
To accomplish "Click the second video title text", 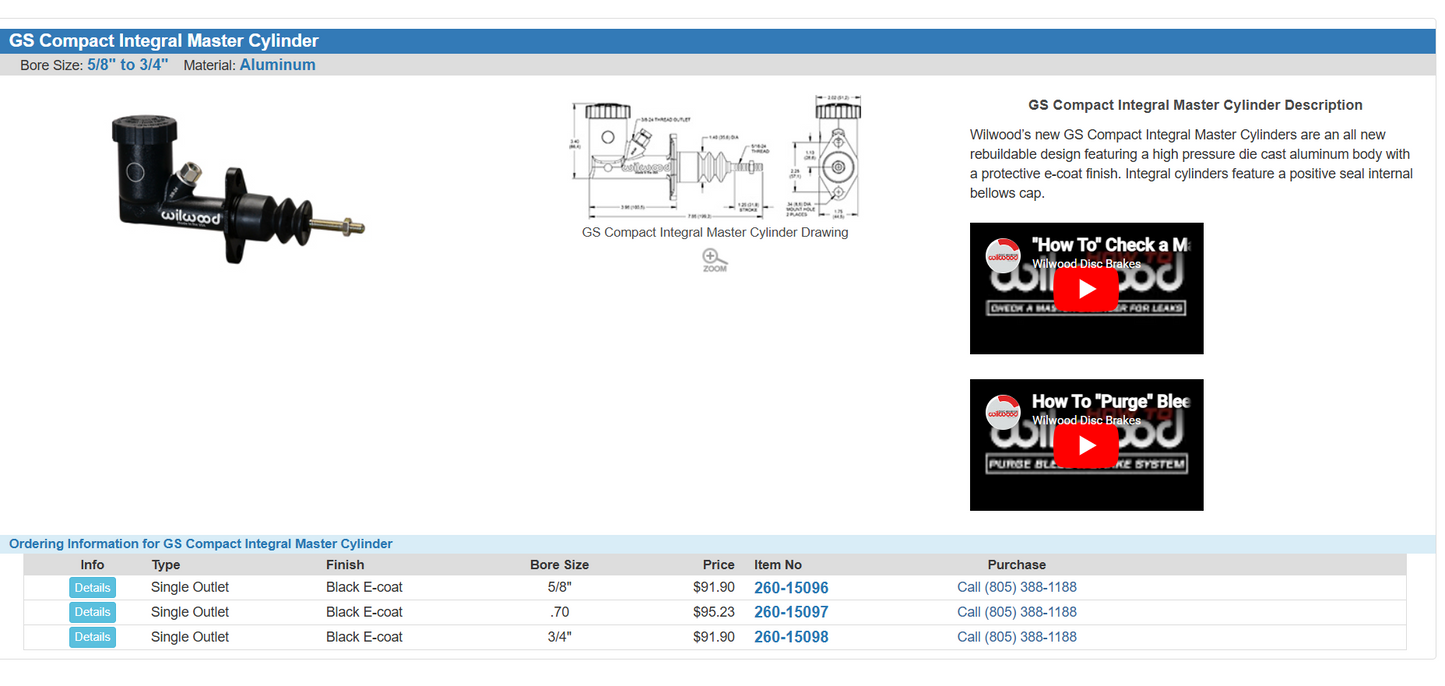I will (x=1111, y=401).
